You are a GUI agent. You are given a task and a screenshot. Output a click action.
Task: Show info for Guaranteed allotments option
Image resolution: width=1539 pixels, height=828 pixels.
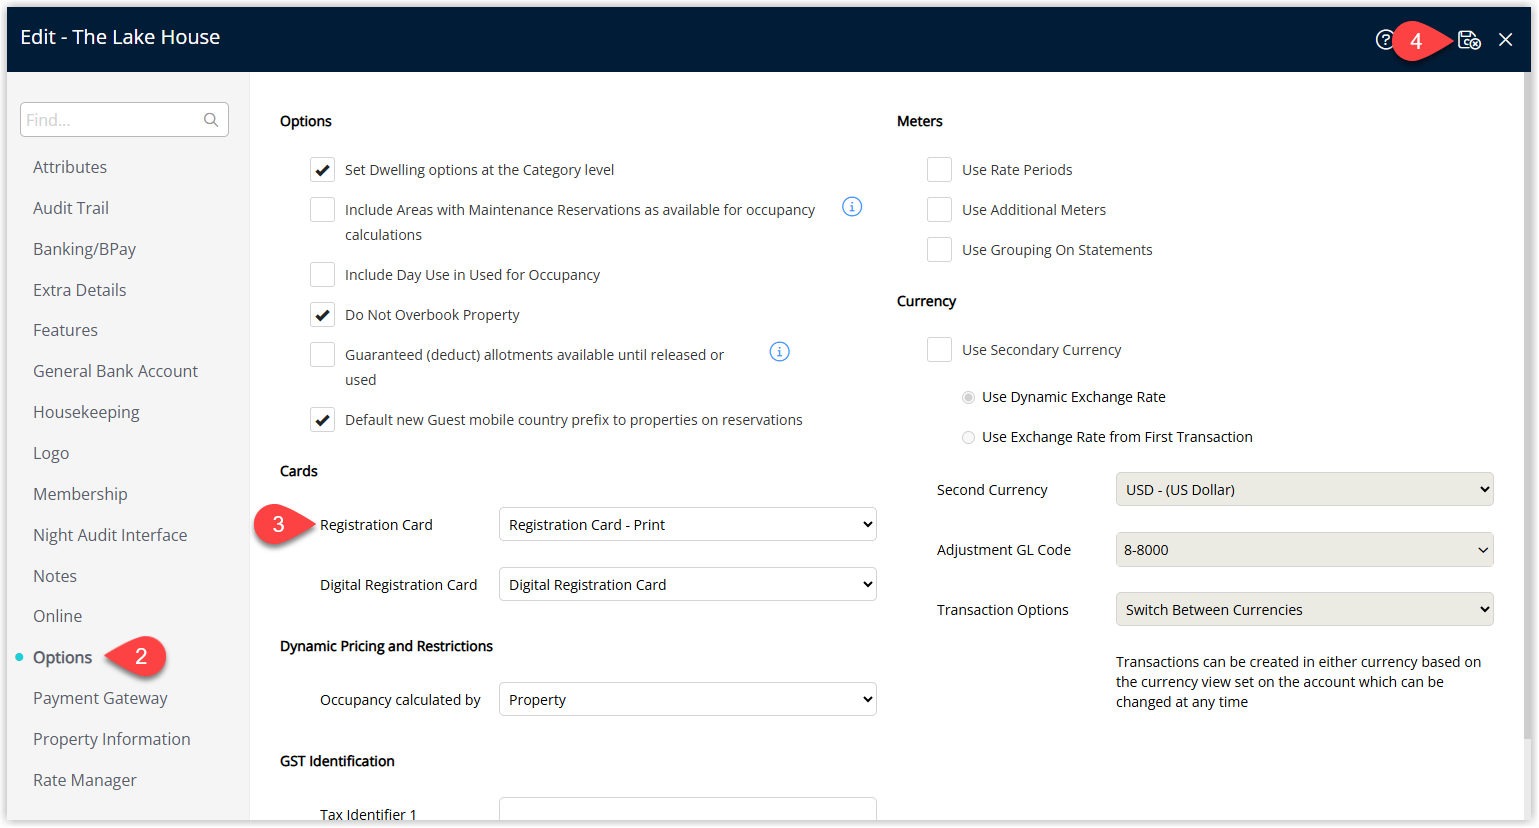(780, 352)
